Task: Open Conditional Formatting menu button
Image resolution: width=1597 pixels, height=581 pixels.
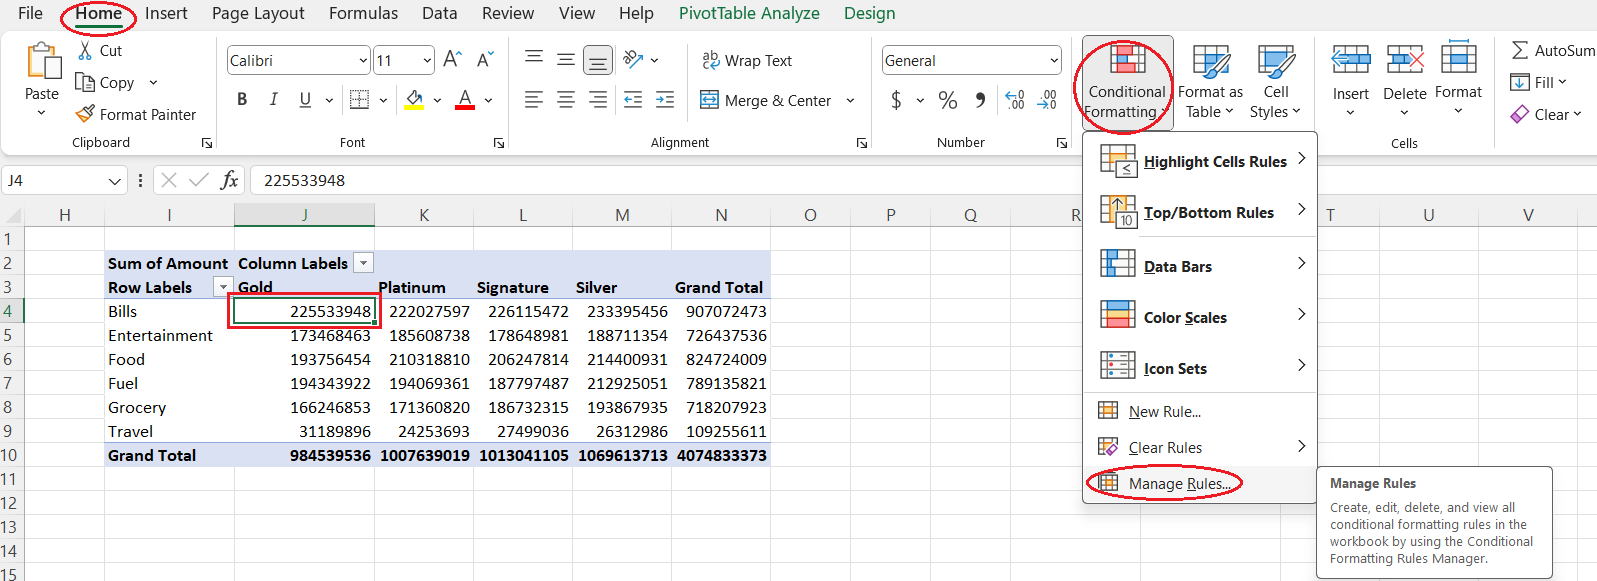Action: [1127, 82]
